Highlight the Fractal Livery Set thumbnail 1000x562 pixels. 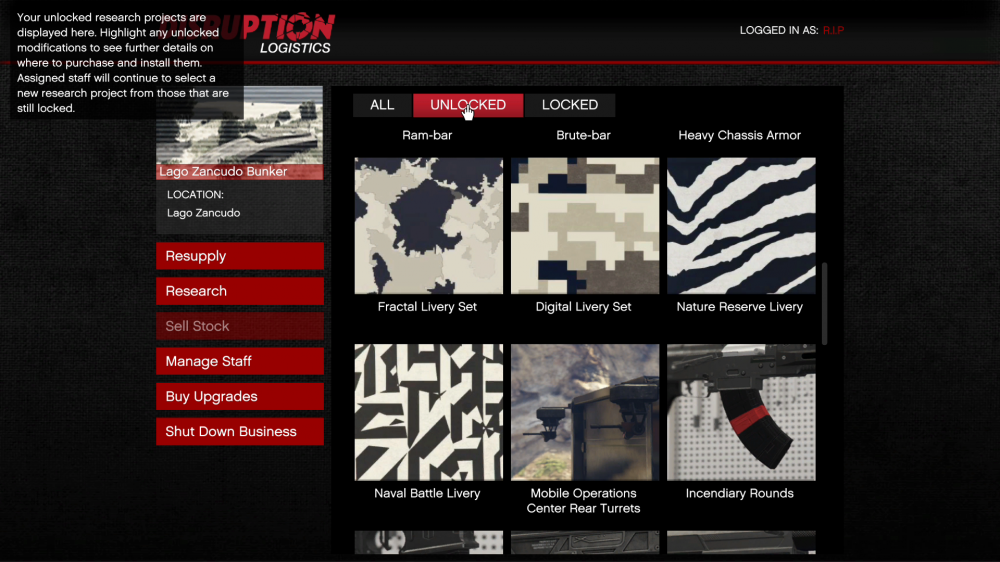point(429,226)
